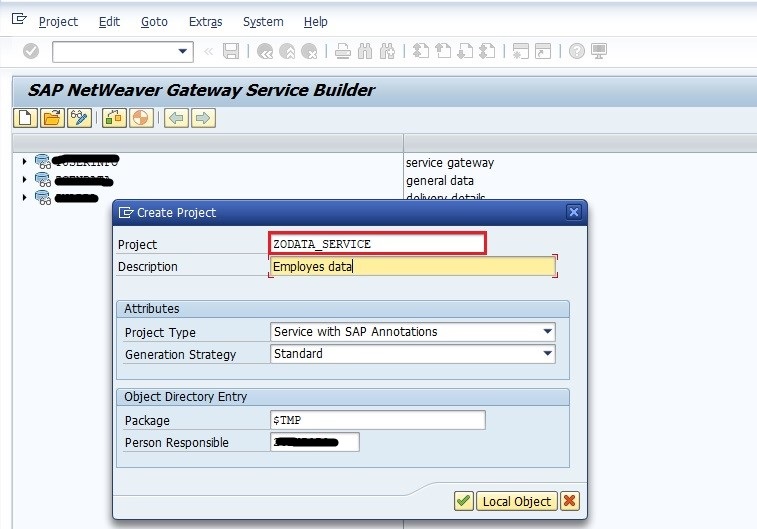Click the Local Object button

click(517, 501)
